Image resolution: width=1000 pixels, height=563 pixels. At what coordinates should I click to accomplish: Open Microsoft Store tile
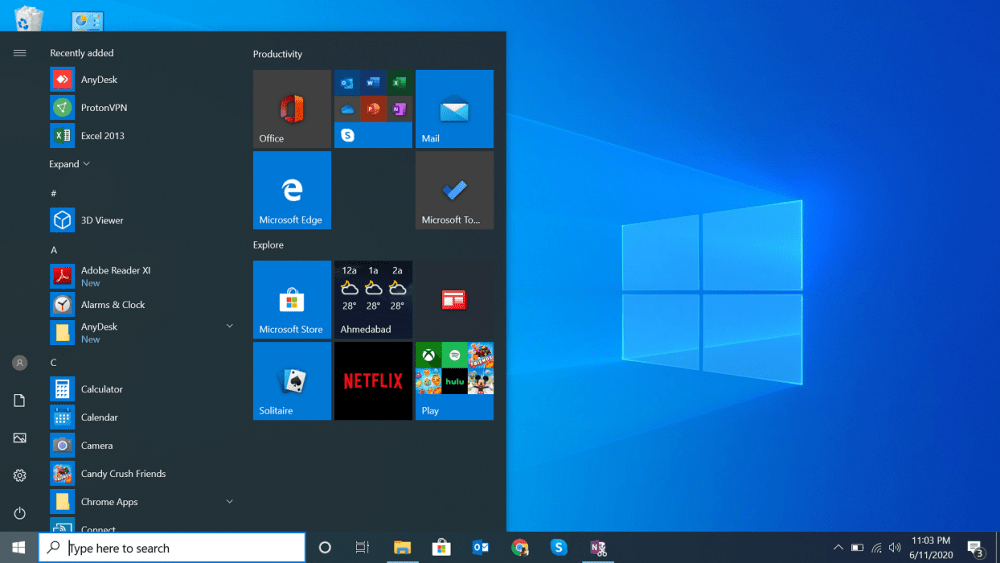click(x=292, y=300)
